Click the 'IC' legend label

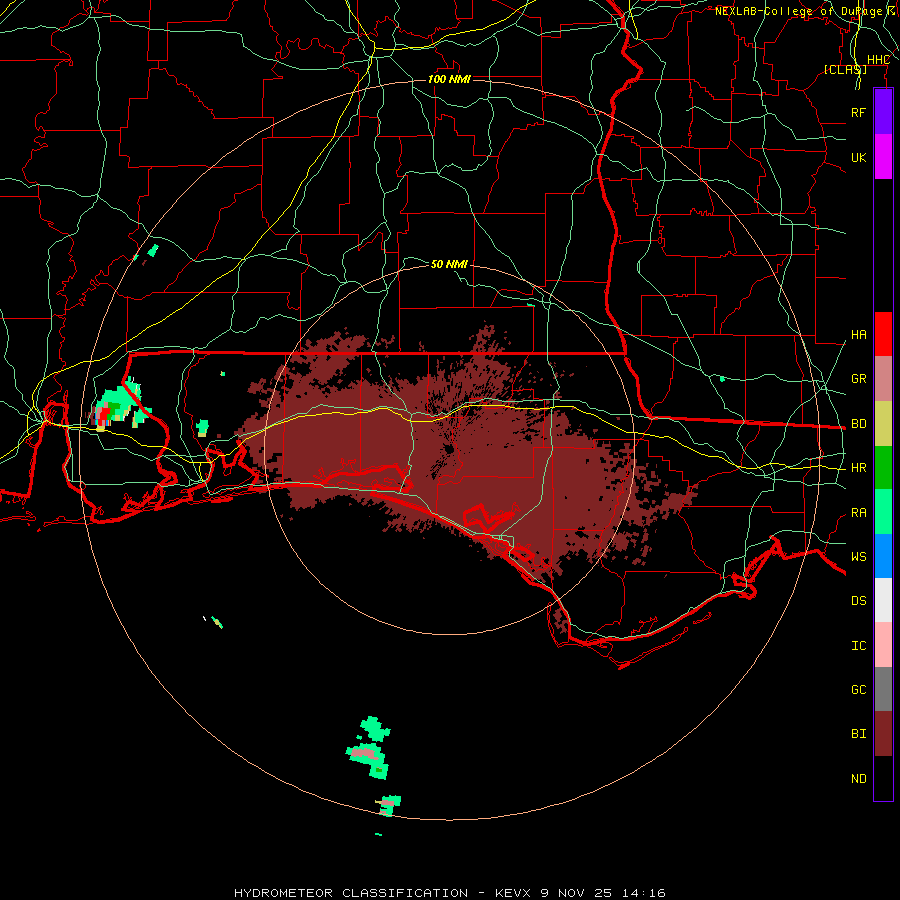[x=858, y=645]
